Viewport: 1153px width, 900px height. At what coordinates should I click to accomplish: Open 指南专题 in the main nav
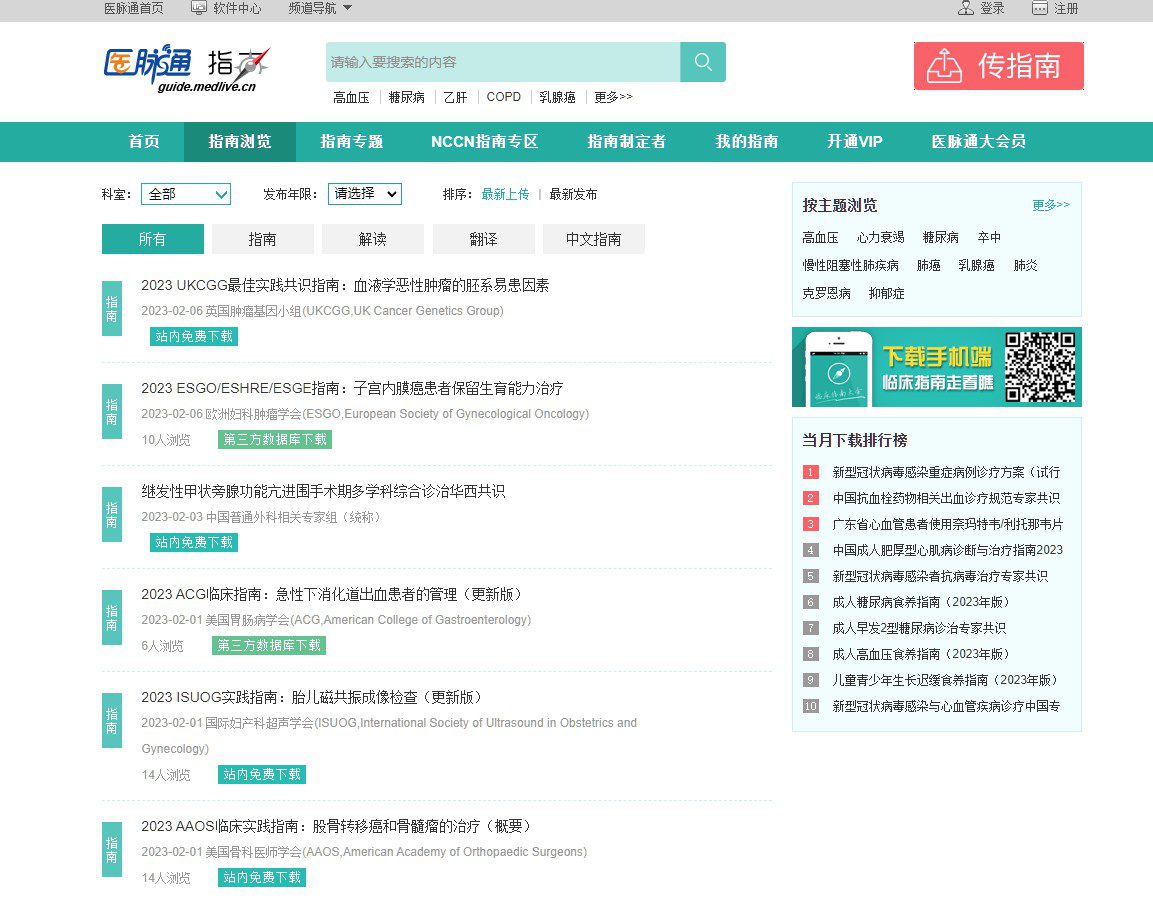(351, 141)
